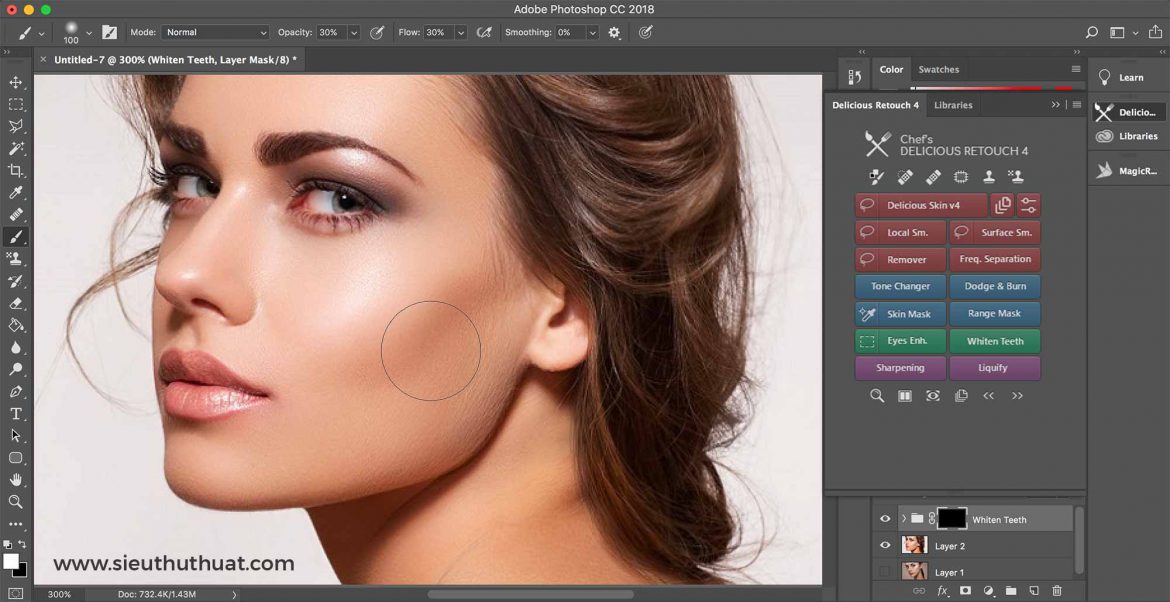Image resolution: width=1170 pixels, height=602 pixels.
Task: Select the Clone Stamp tool
Action: coord(16,258)
